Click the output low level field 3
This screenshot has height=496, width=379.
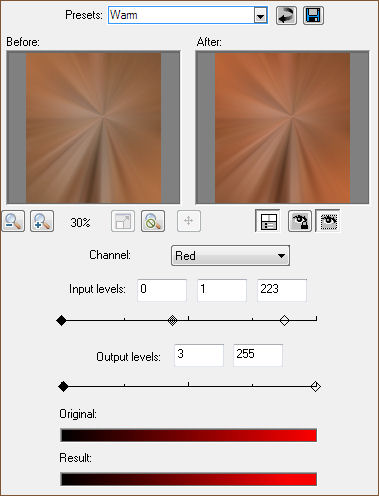[199, 355]
